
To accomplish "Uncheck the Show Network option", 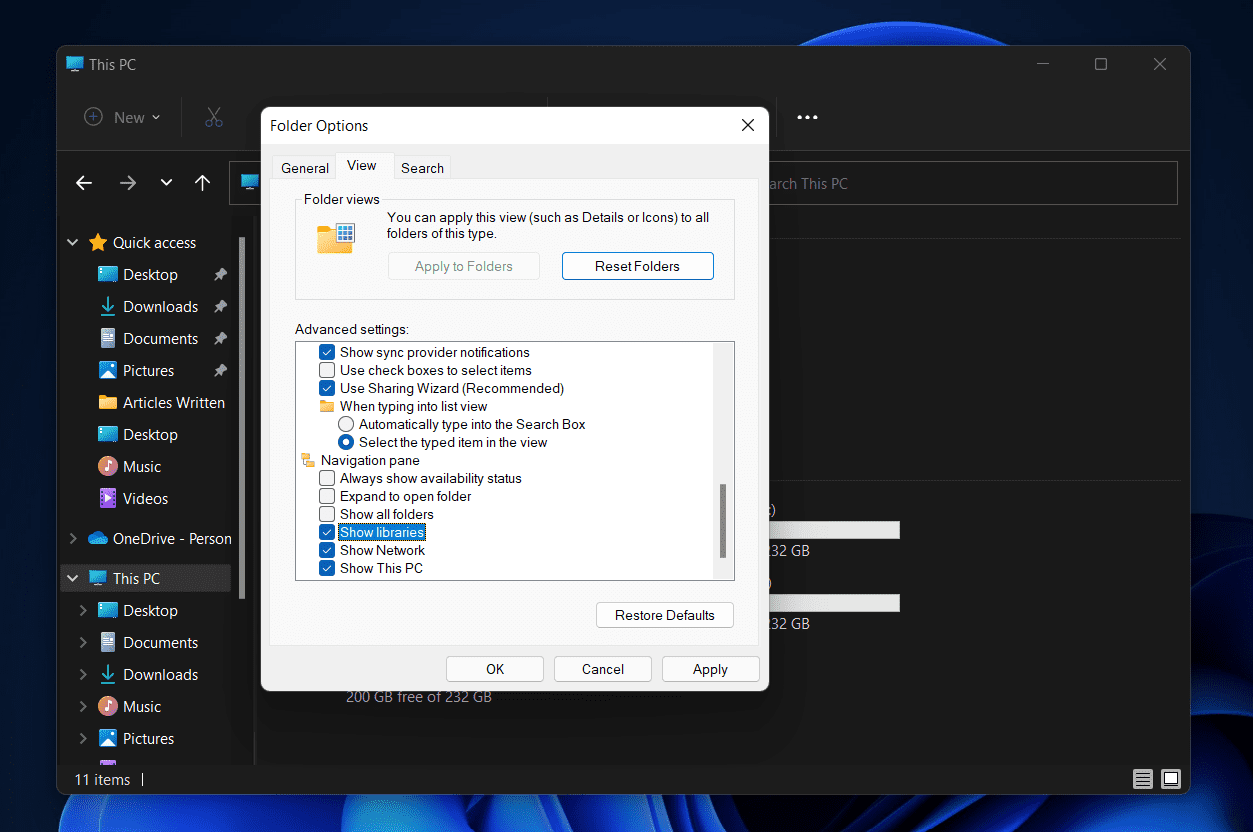I will tap(327, 550).
